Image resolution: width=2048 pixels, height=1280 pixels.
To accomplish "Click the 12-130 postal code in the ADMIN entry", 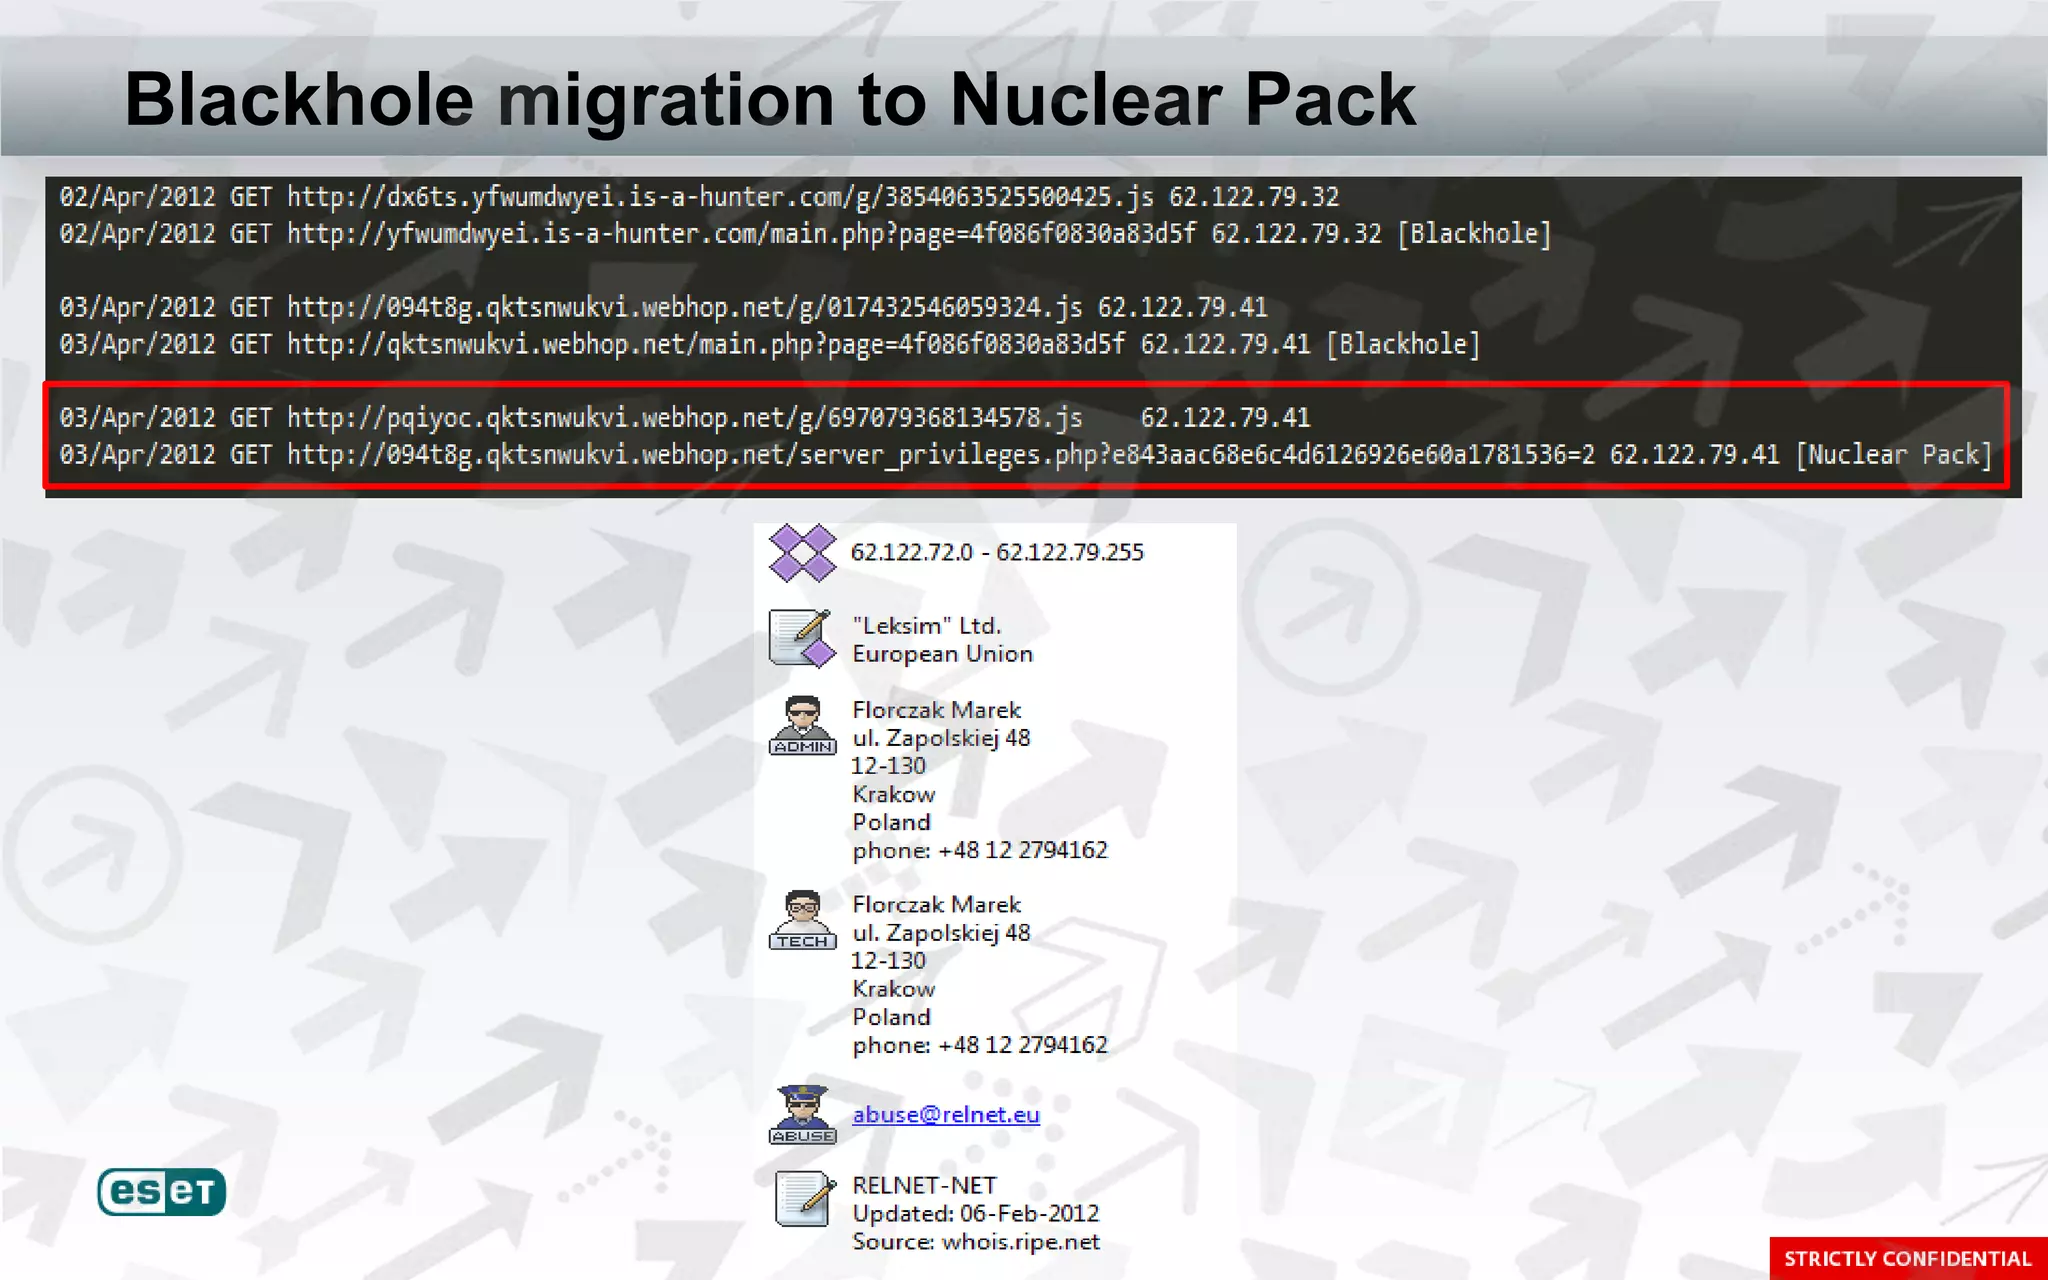I will pyautogui.click(x=888, y=766).
